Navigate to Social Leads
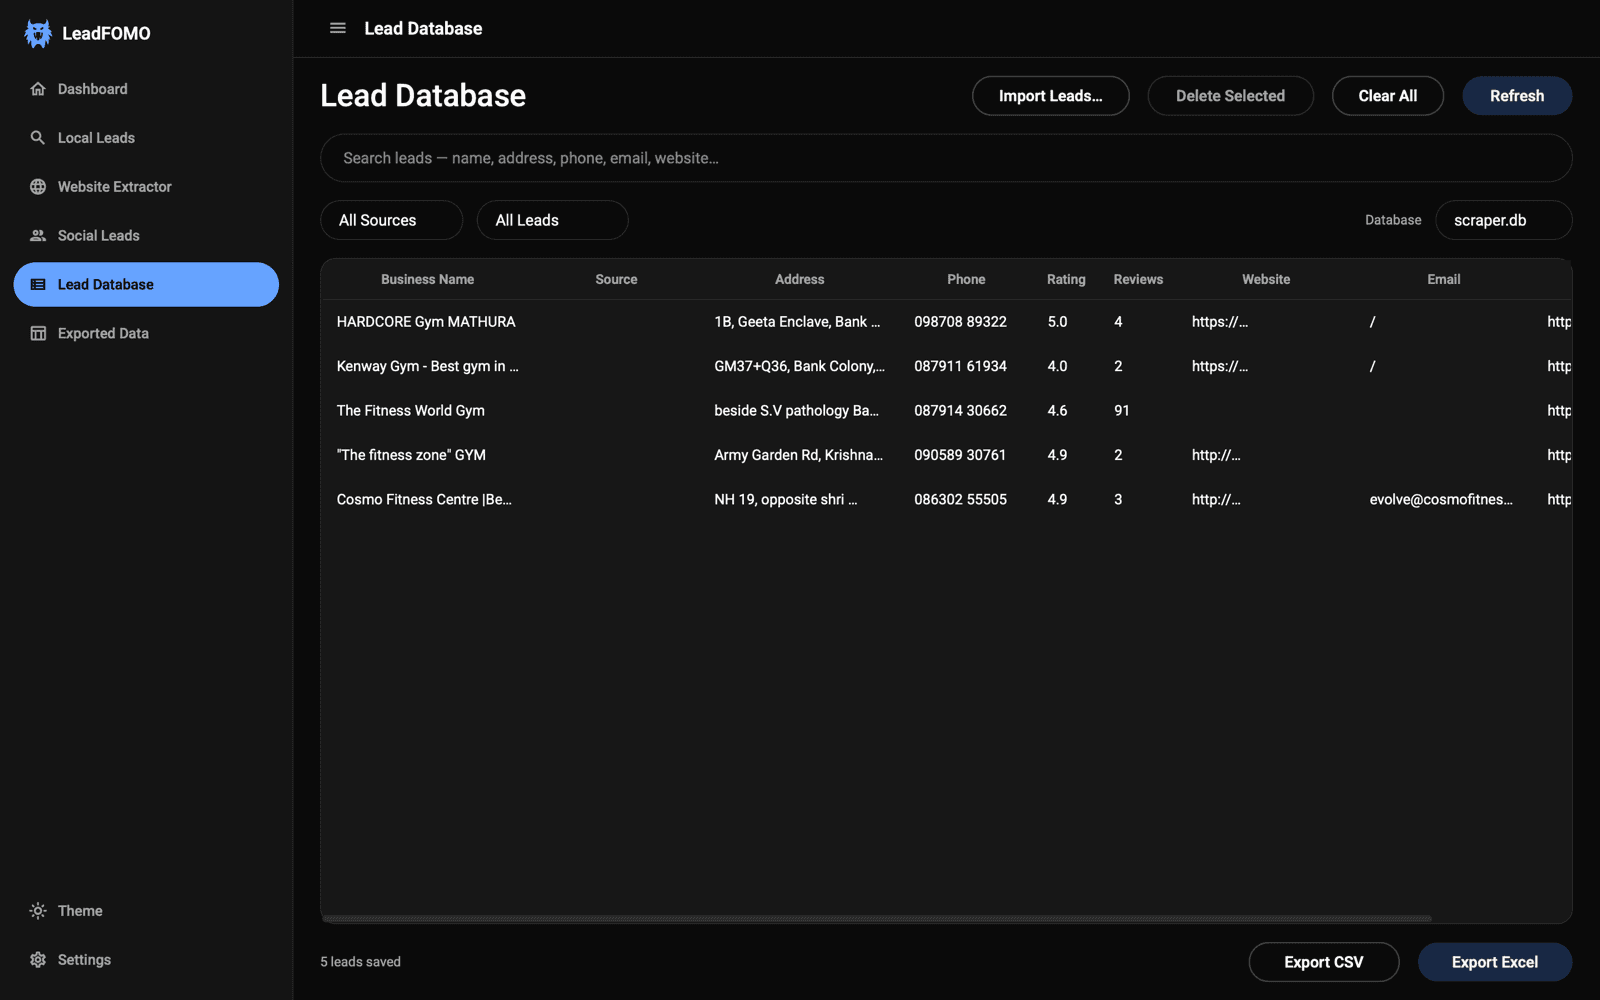 146,236
